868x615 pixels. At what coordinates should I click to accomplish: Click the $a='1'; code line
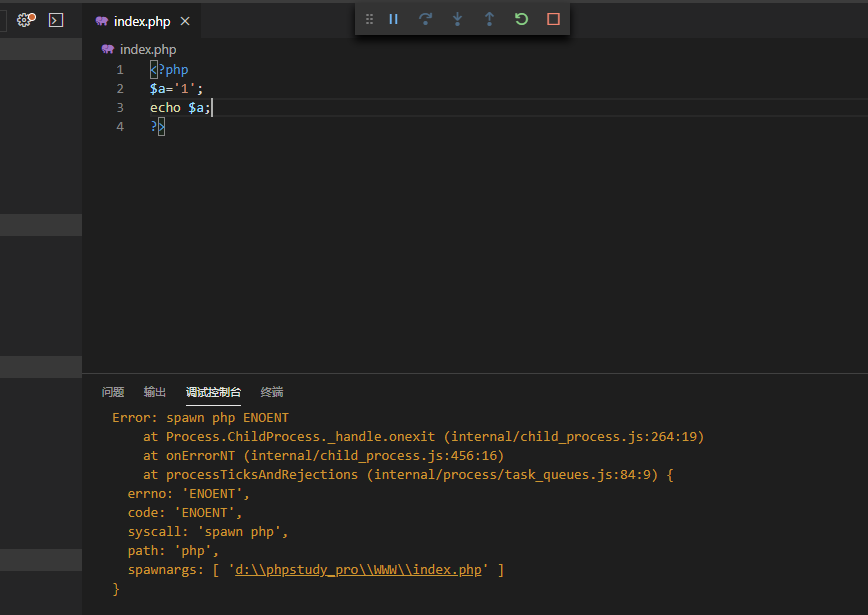coord(176,89)
